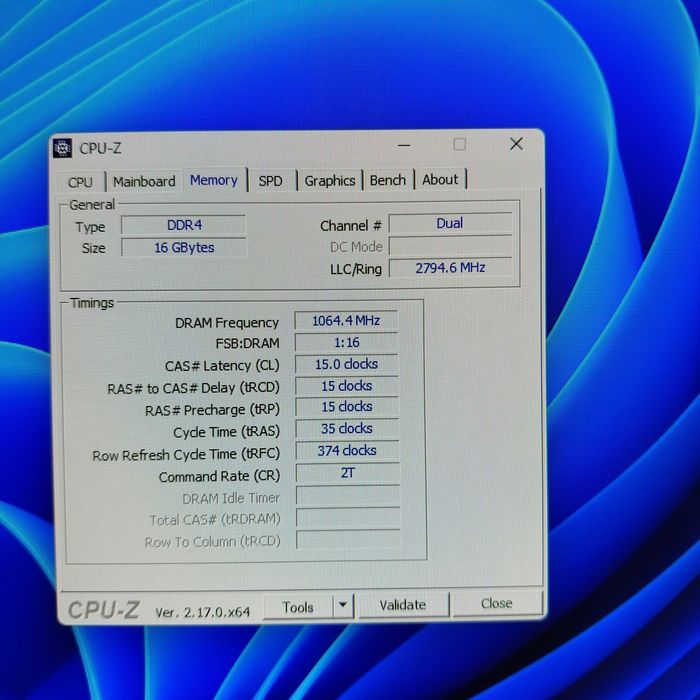Click the Tools button
Screen dimensions: 700x700
pyautogui.click(x=298, y=607)
